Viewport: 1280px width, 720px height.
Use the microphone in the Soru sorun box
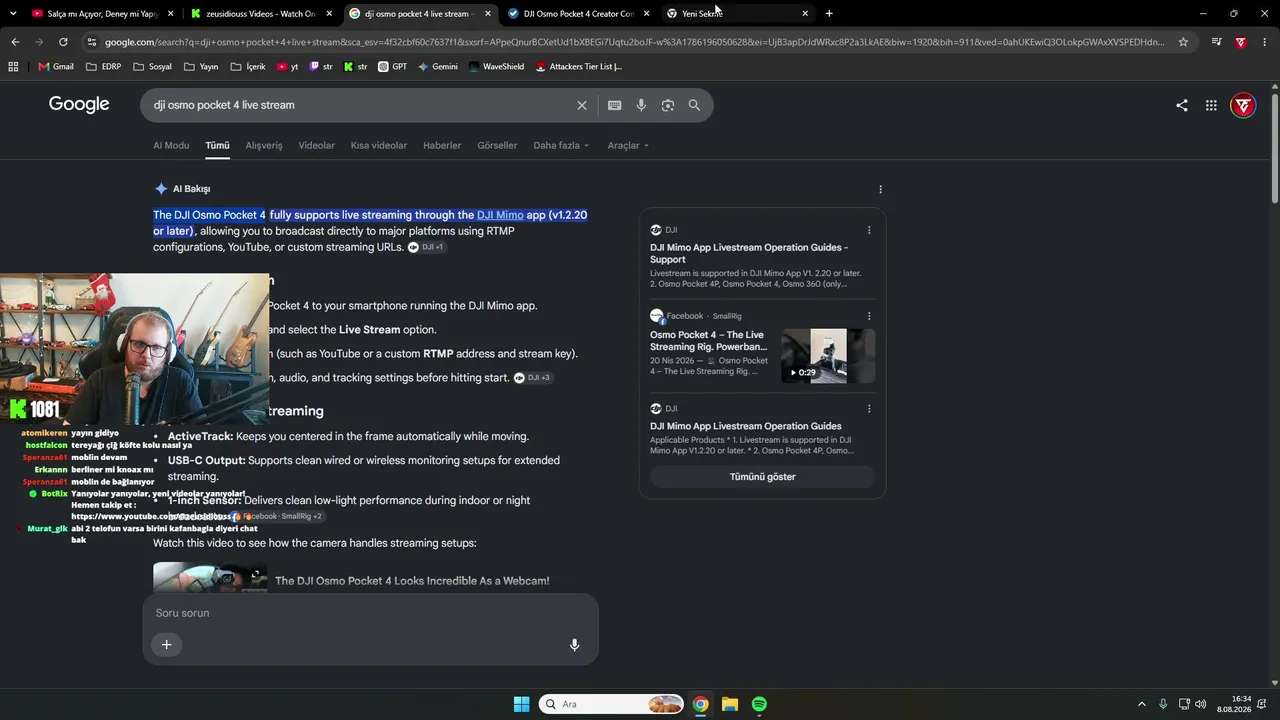(x=574, y=645)
